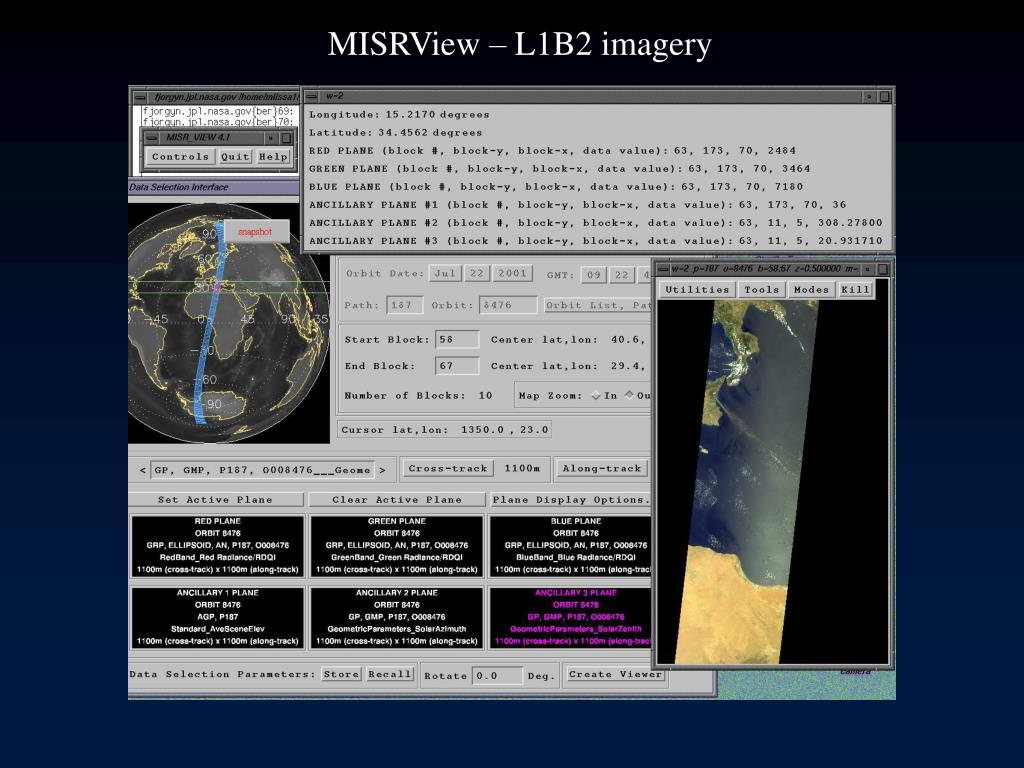The image size is (1024, 768).
Task: Select the GREEN PLANE panel
Action: click(x=396, y=546)
